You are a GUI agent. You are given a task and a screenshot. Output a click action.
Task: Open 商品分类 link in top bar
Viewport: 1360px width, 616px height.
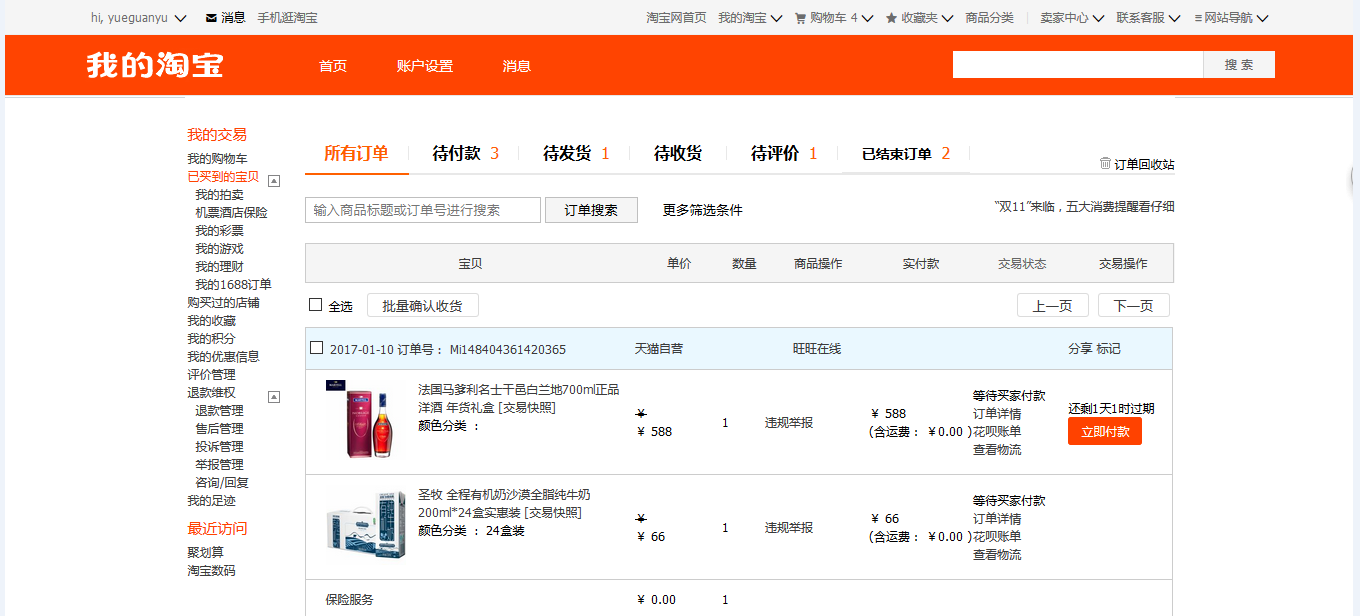(989, 18)
